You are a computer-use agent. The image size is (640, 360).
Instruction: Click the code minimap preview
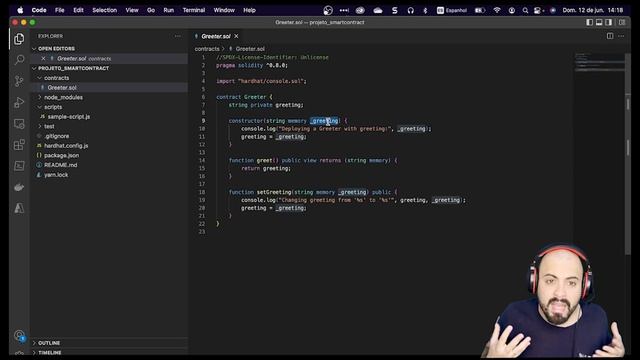599,62
